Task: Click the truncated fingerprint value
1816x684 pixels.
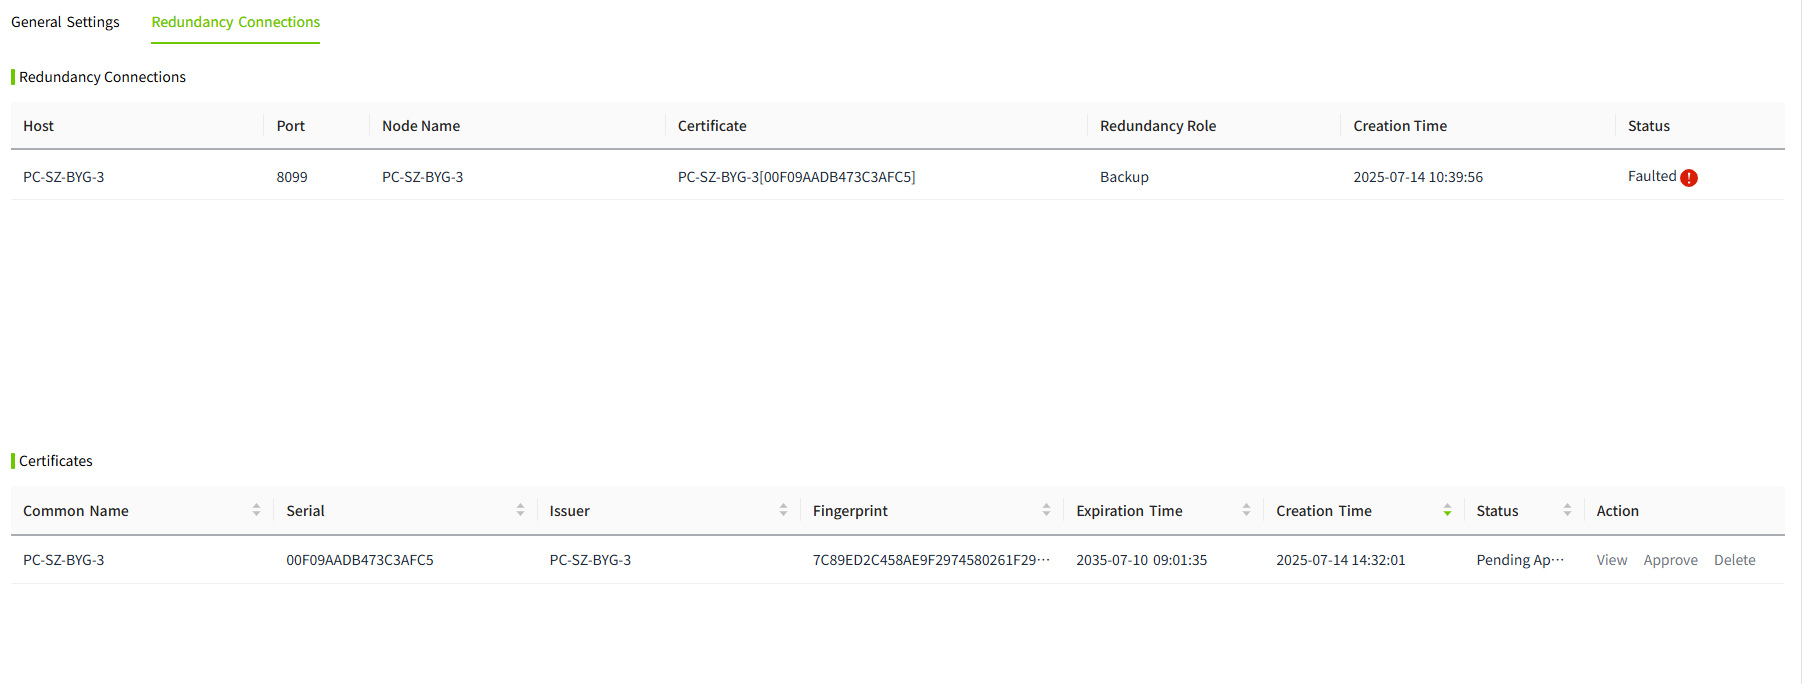Action: (930, 560)
